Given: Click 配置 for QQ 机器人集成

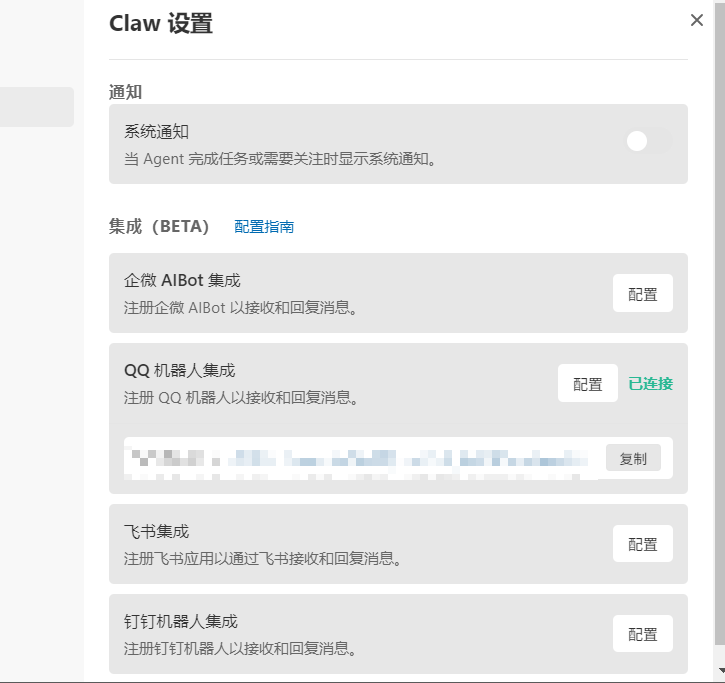Looking at the screenshot, I should click(587, 384).
